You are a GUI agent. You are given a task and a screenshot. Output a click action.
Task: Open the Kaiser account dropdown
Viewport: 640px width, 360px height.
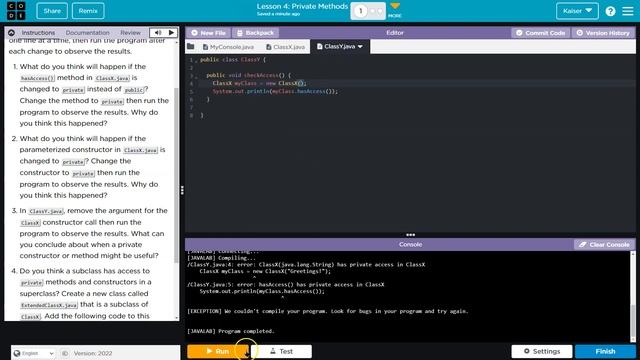click(x=577, y=11)
